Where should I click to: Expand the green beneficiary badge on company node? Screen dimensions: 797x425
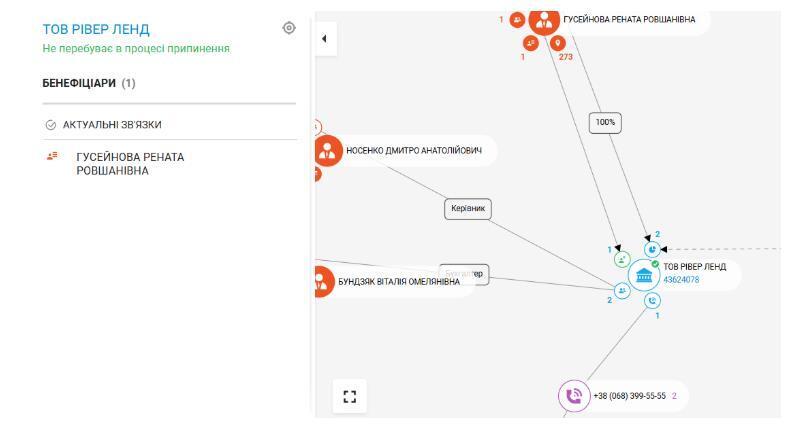coord(622,259)
